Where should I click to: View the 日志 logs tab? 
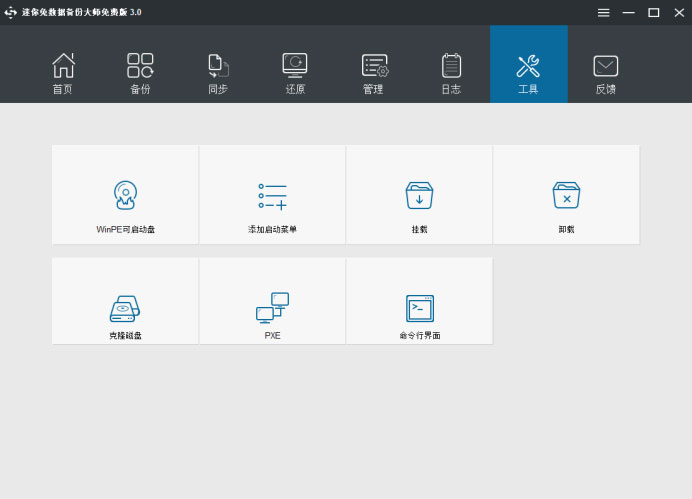(x=451, y=73)
